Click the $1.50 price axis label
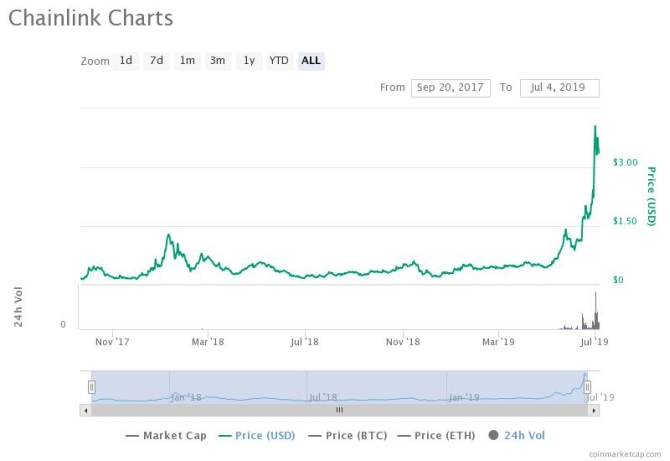 pos(625,221)
